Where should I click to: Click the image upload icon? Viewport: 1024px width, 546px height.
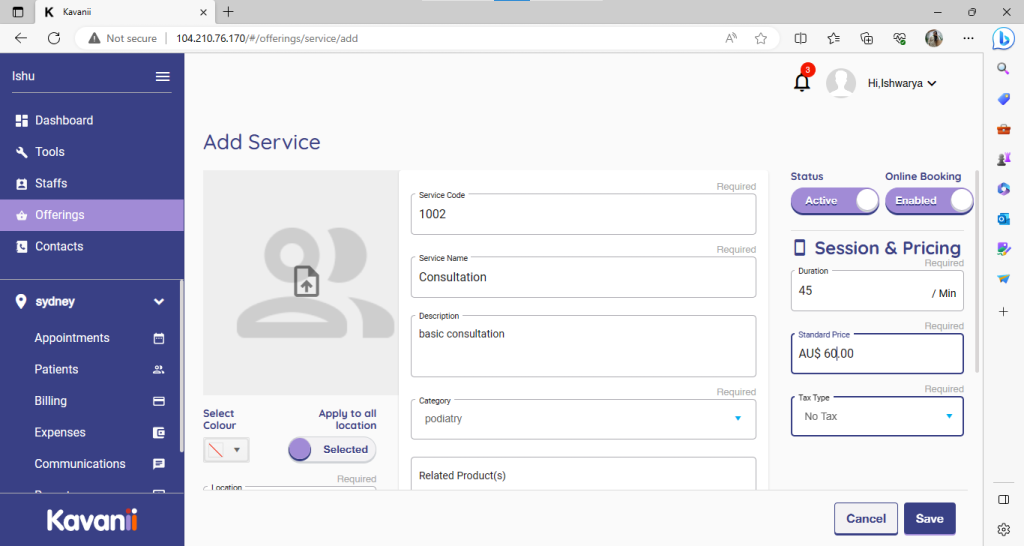click(306, 282)
